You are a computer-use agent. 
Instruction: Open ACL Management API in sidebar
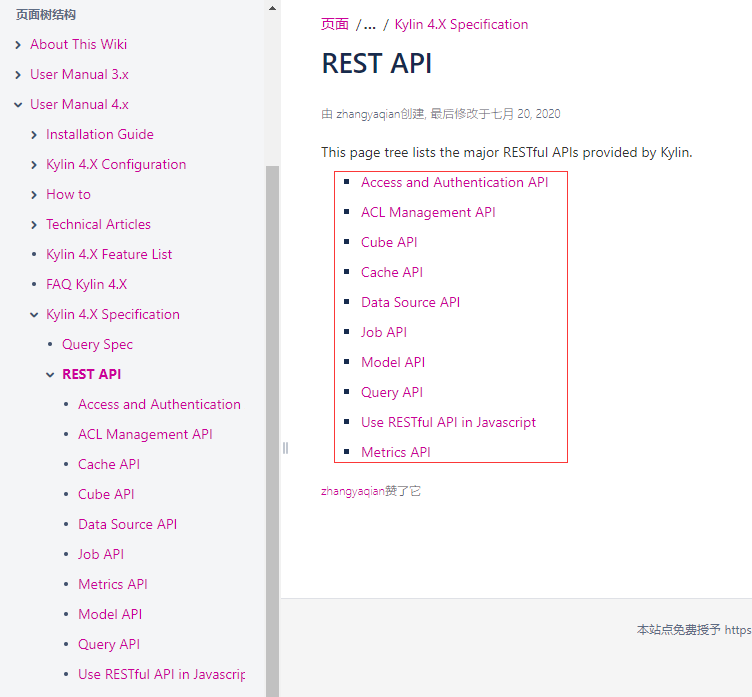click(x=145, y=434)
